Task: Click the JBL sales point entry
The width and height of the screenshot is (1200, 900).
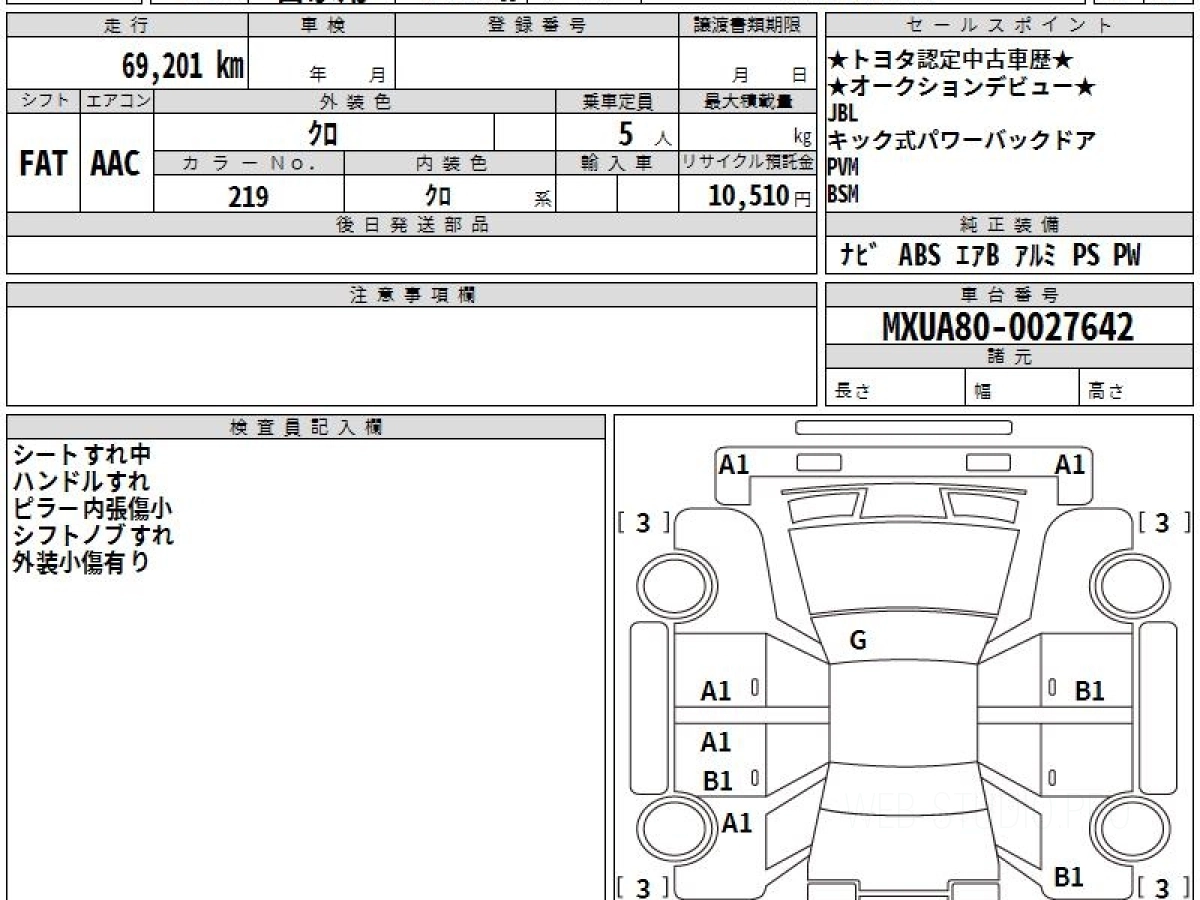Action: (x=844, y=113)
